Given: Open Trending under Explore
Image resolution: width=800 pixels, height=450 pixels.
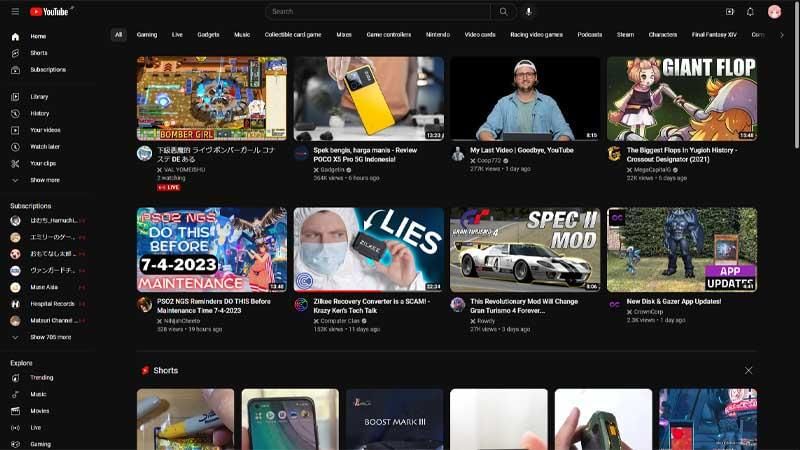Looking at the screenshot, I should (x=41, y=377).
